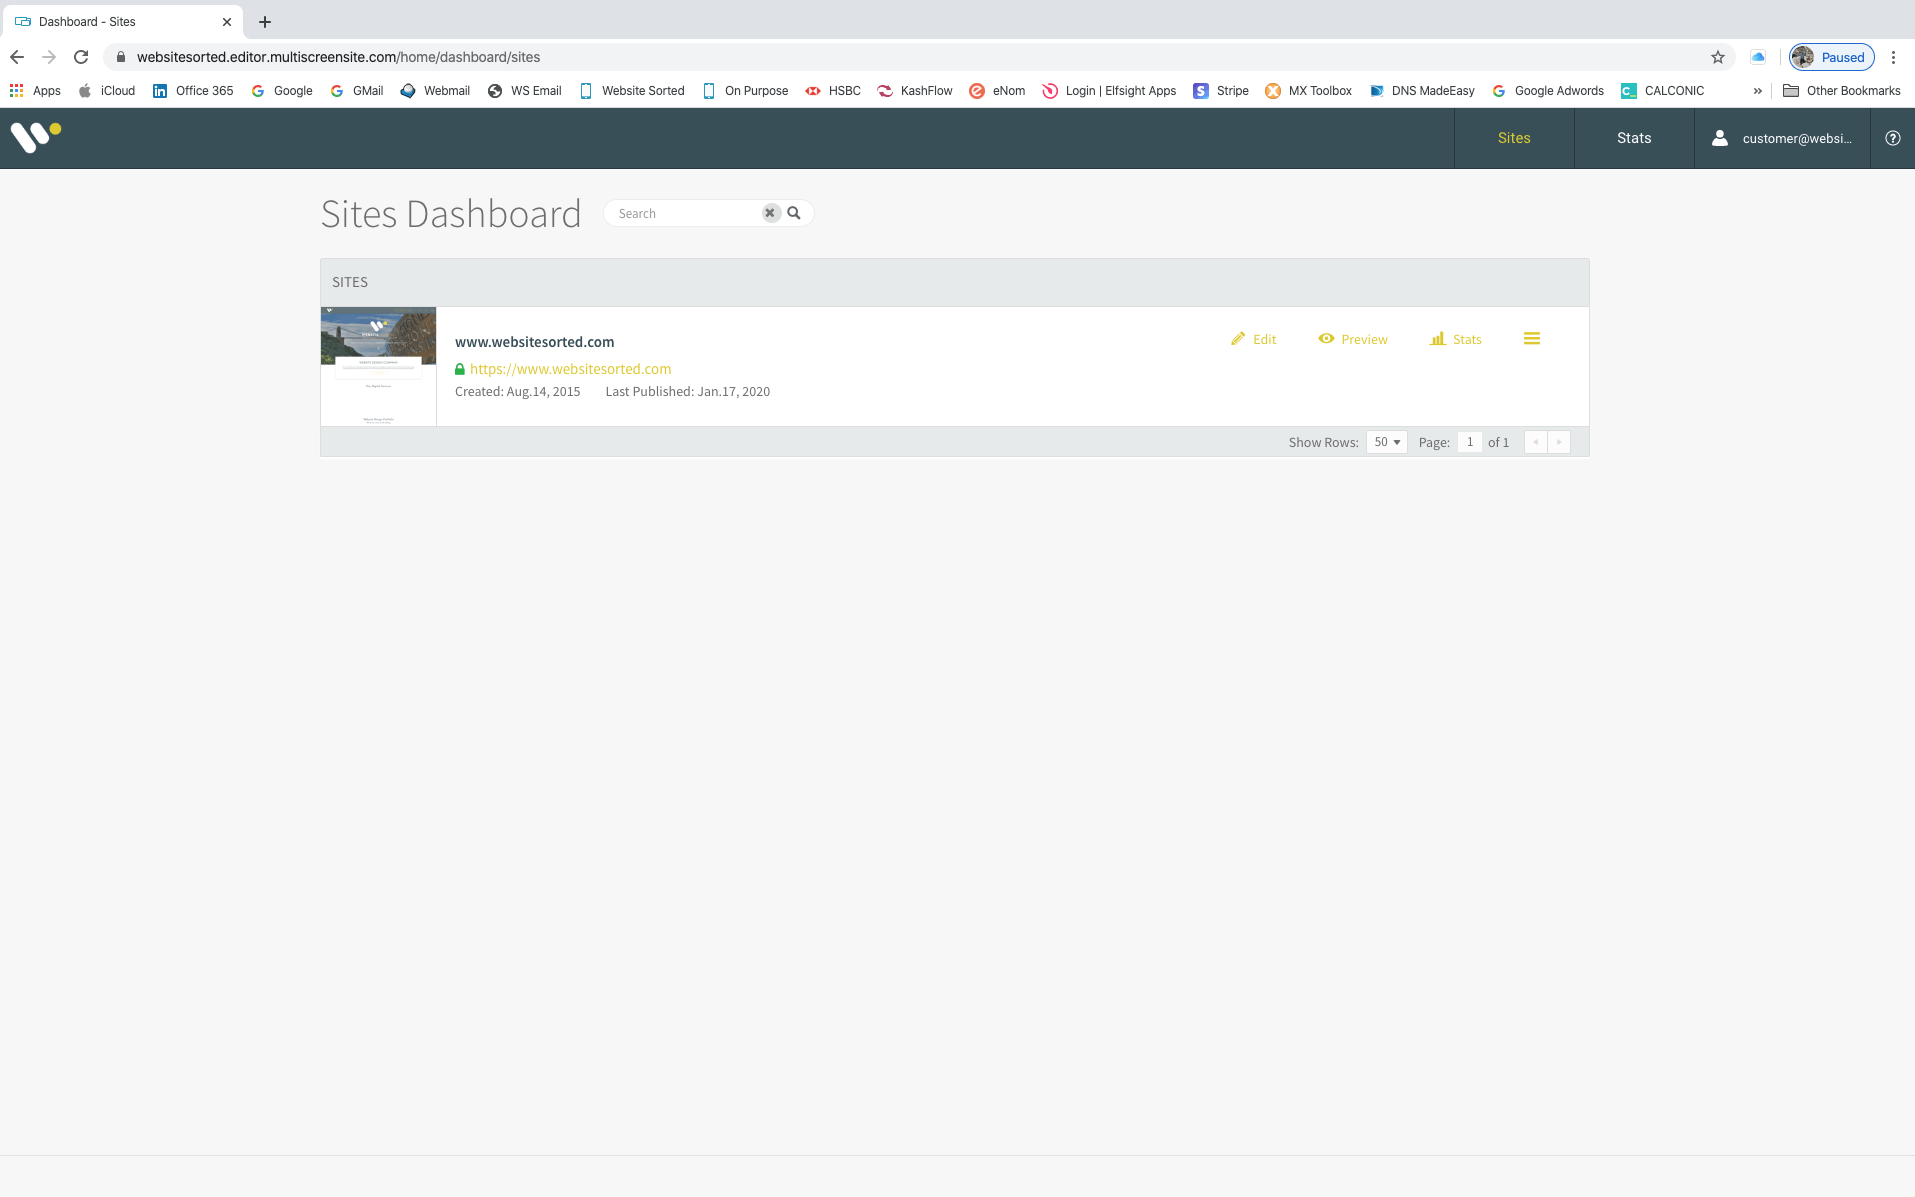Image resolution: width=1915 pixels, height=1197 pixels.
Task: Open the Show Rows dropdown
Action: point(1386,441)
